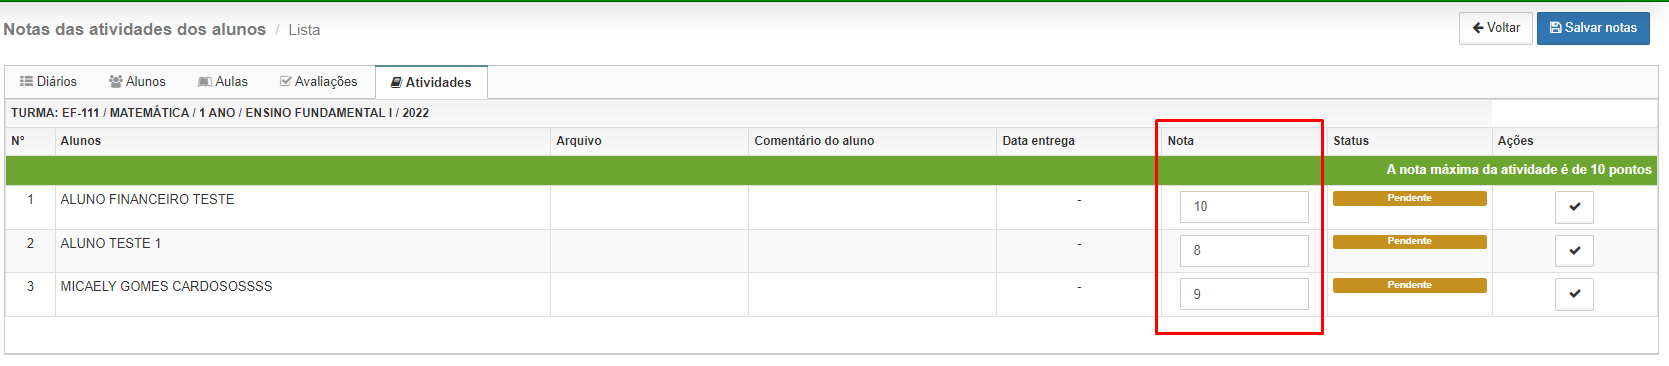Open the Aulas tab

[x=223, y=82]
